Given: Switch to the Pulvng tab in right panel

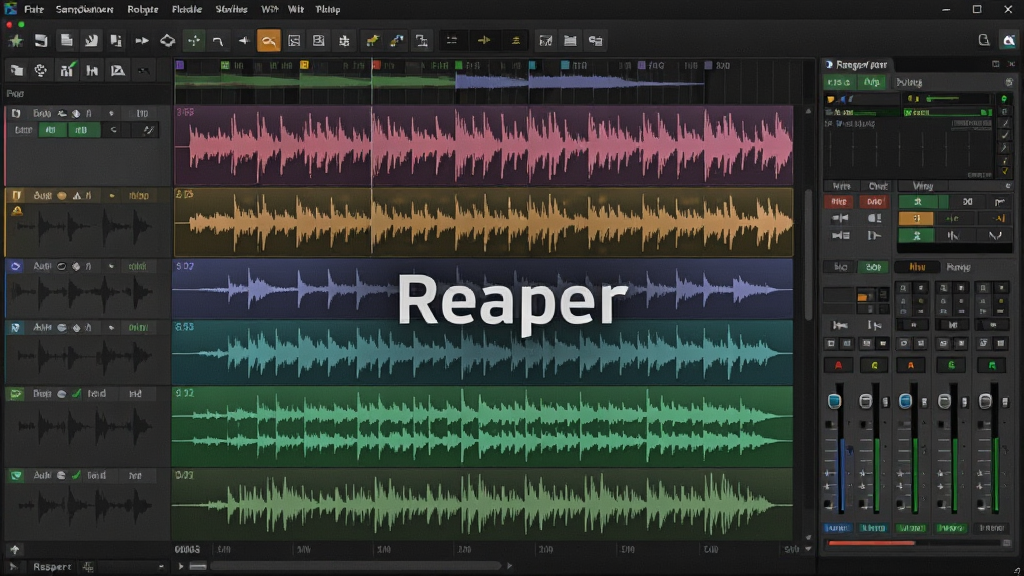Looking at the screenshot, I should [x=908, y=82].
